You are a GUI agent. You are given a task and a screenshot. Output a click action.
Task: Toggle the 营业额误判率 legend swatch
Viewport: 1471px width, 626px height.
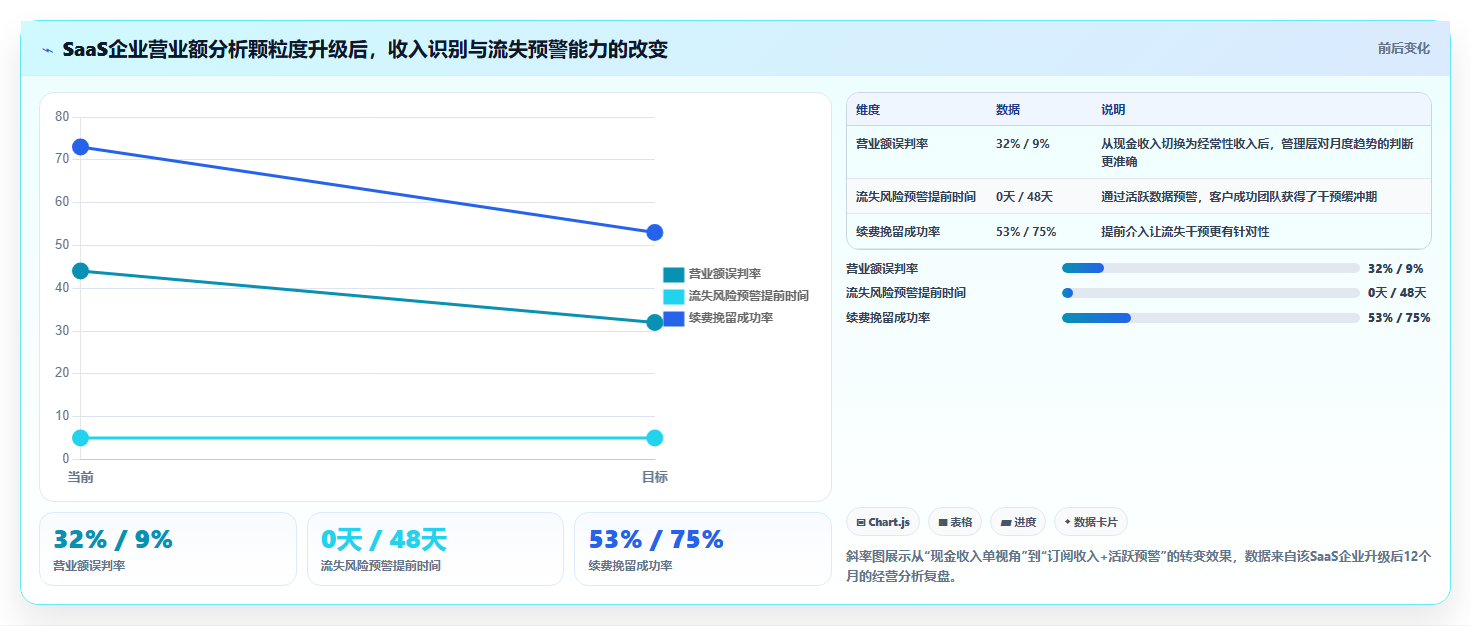pyautogui.click(x=674, y=274)
